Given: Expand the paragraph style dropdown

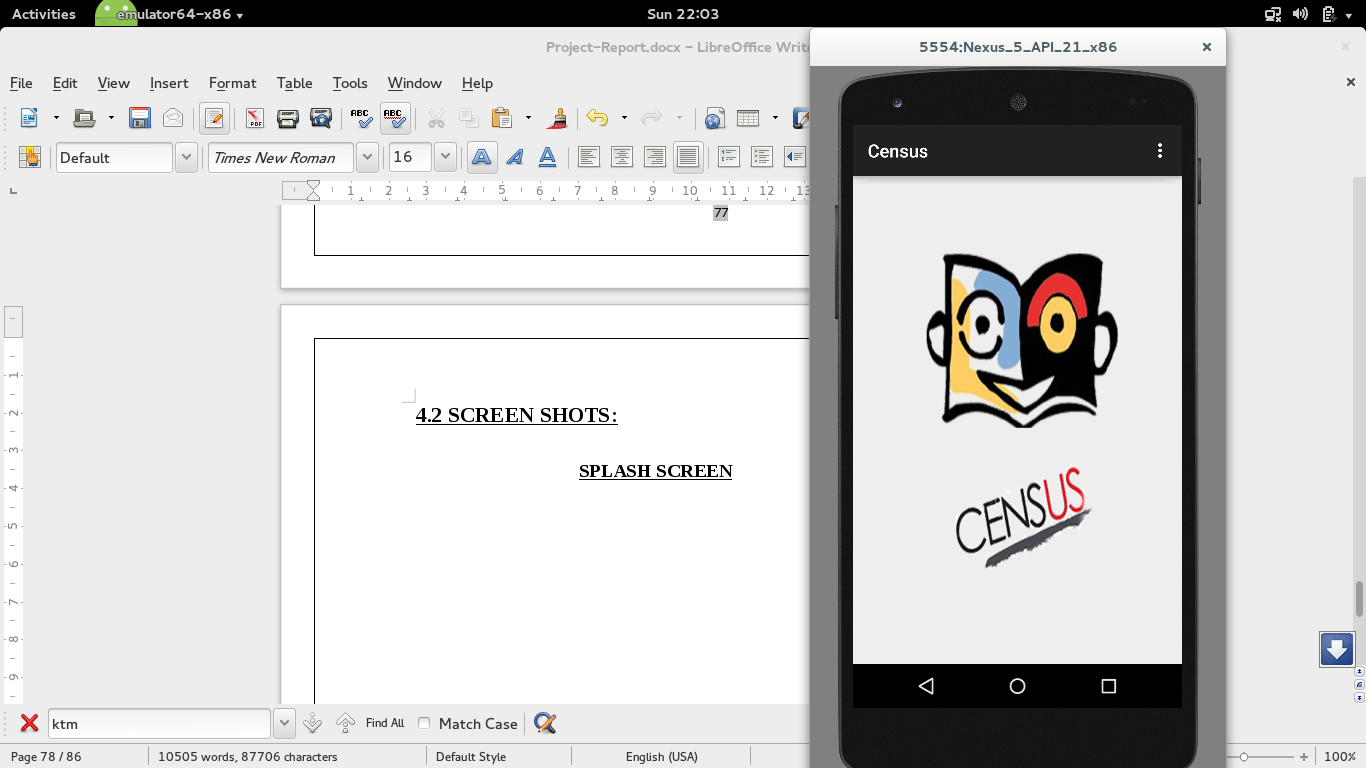Looking at the screenshot, I should pos(186,157).
